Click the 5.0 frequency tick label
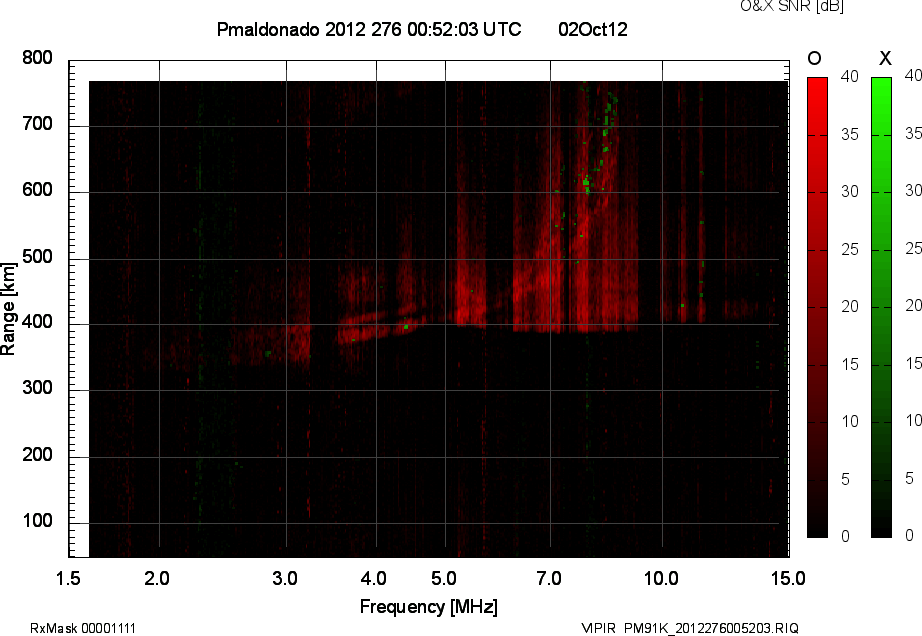This screenshot has height=636, width=922. (444, 578)
